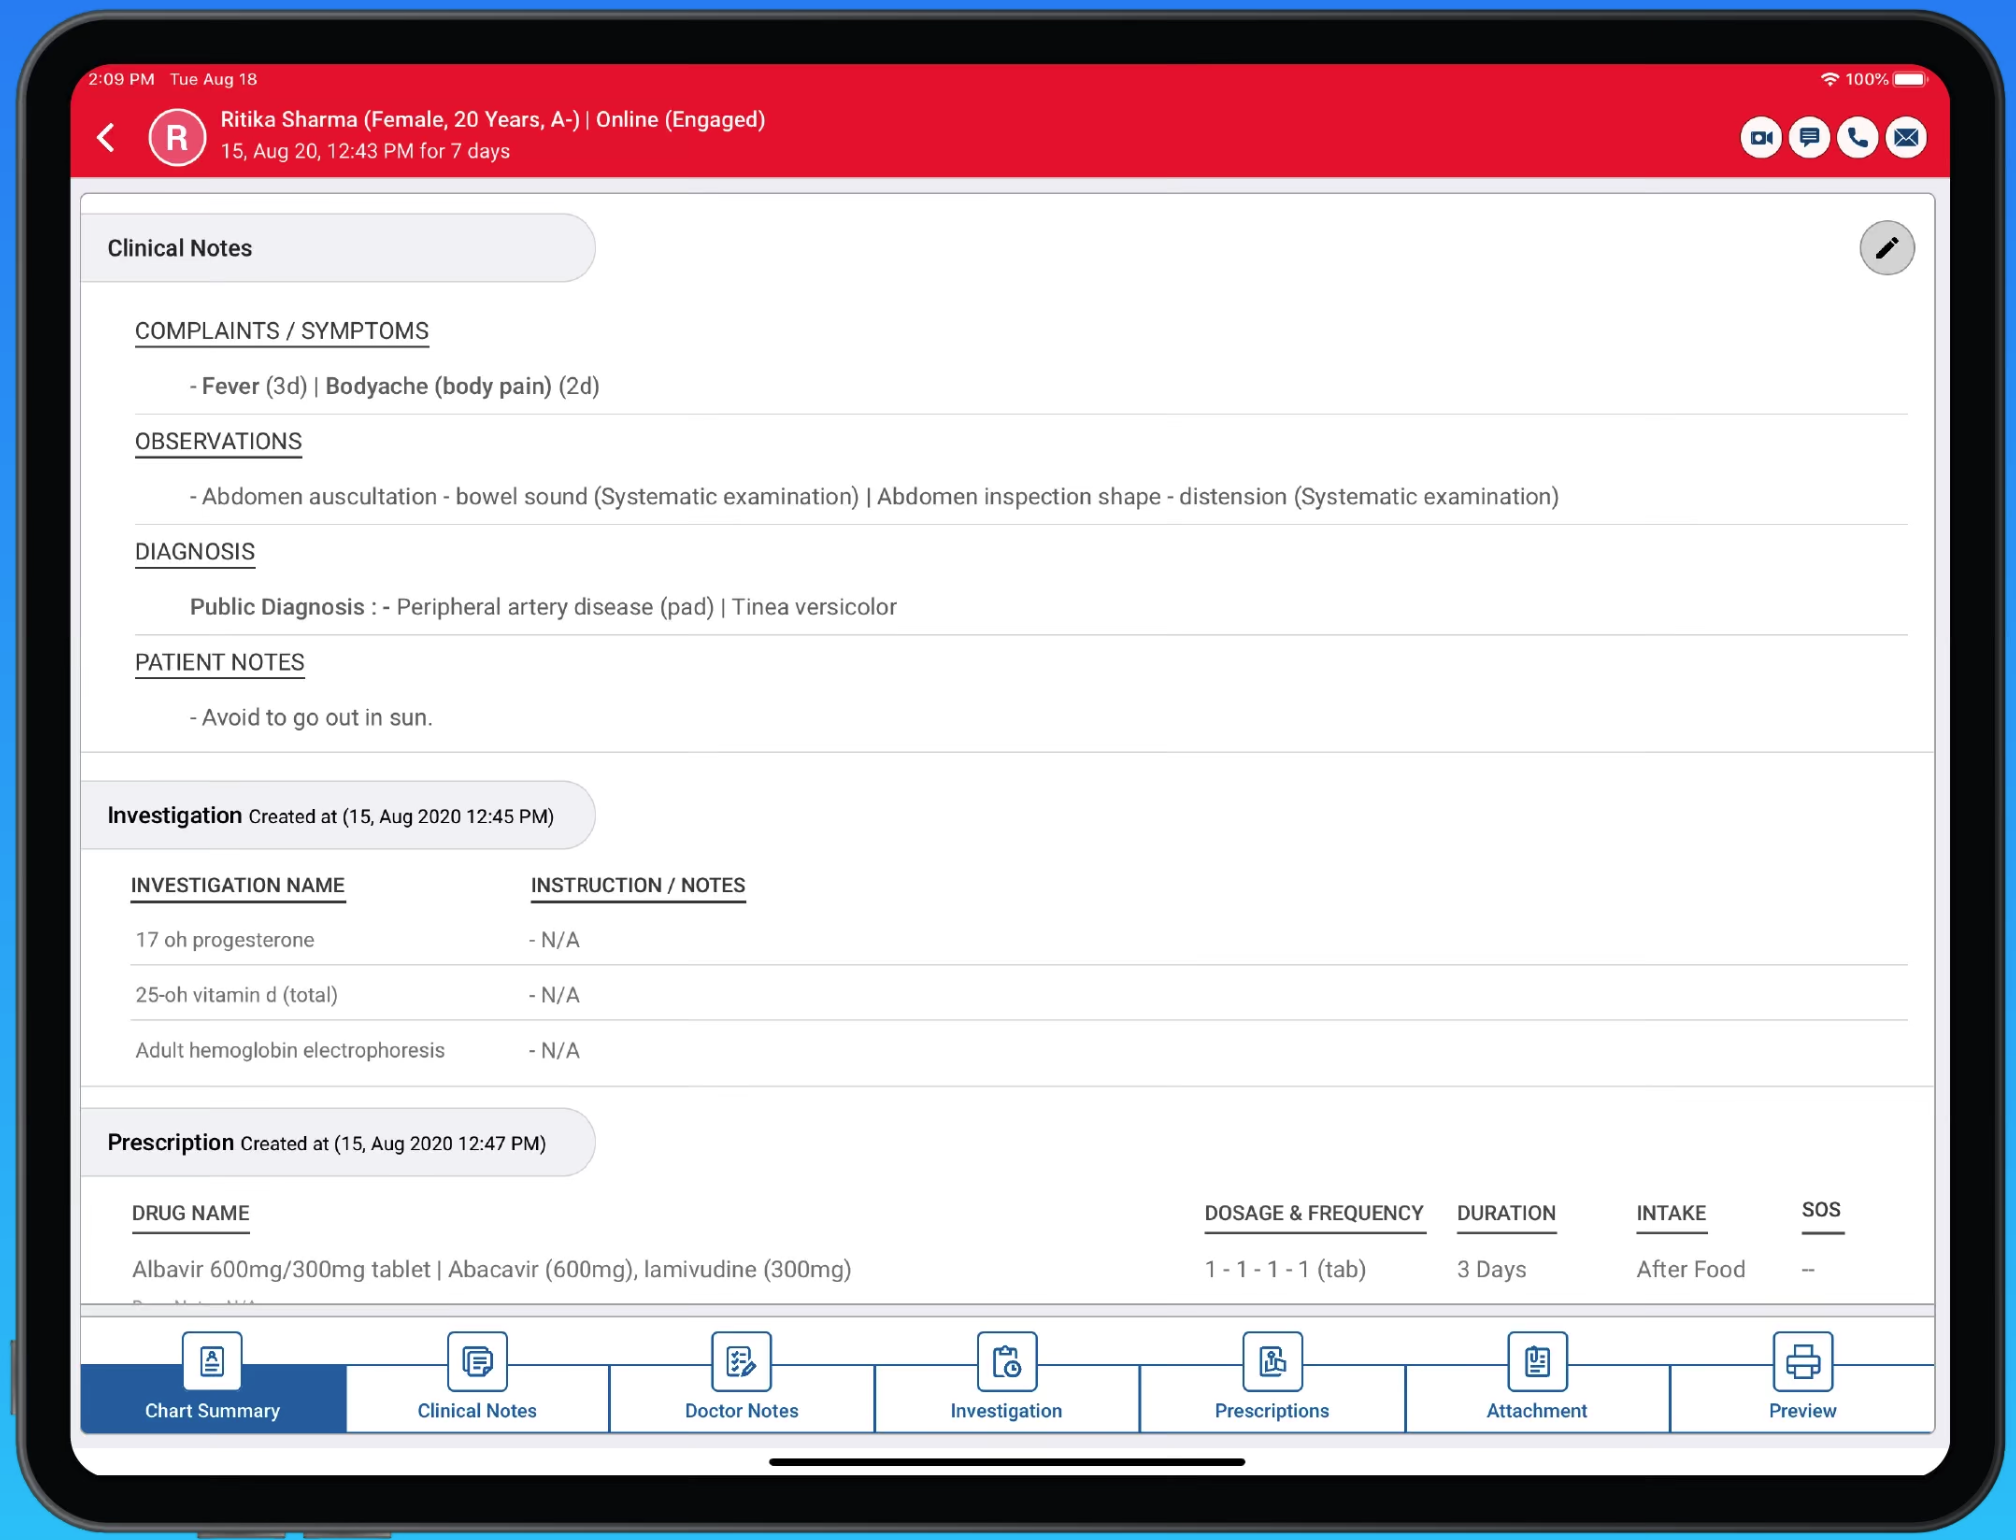Select the Prescription section header
Image resolution: width=2016 pixels, height=1540 pixels.
click(338, 1142)
